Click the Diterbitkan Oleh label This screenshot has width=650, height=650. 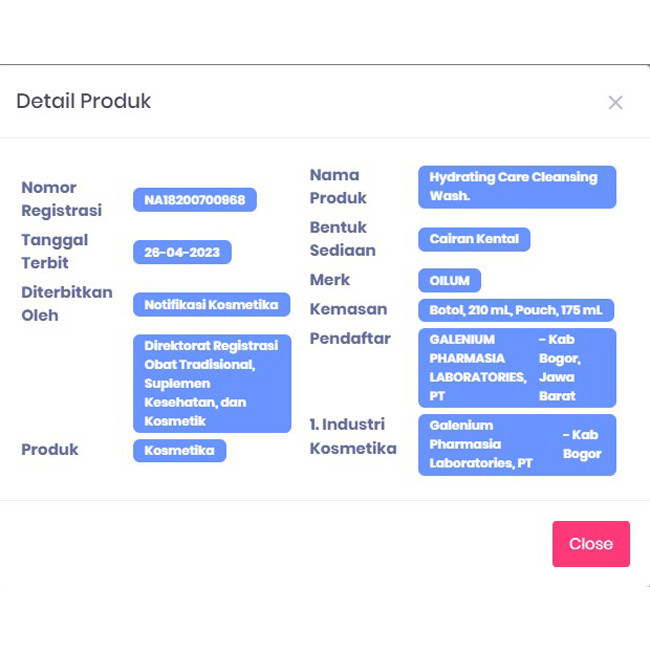click(67, 304)
